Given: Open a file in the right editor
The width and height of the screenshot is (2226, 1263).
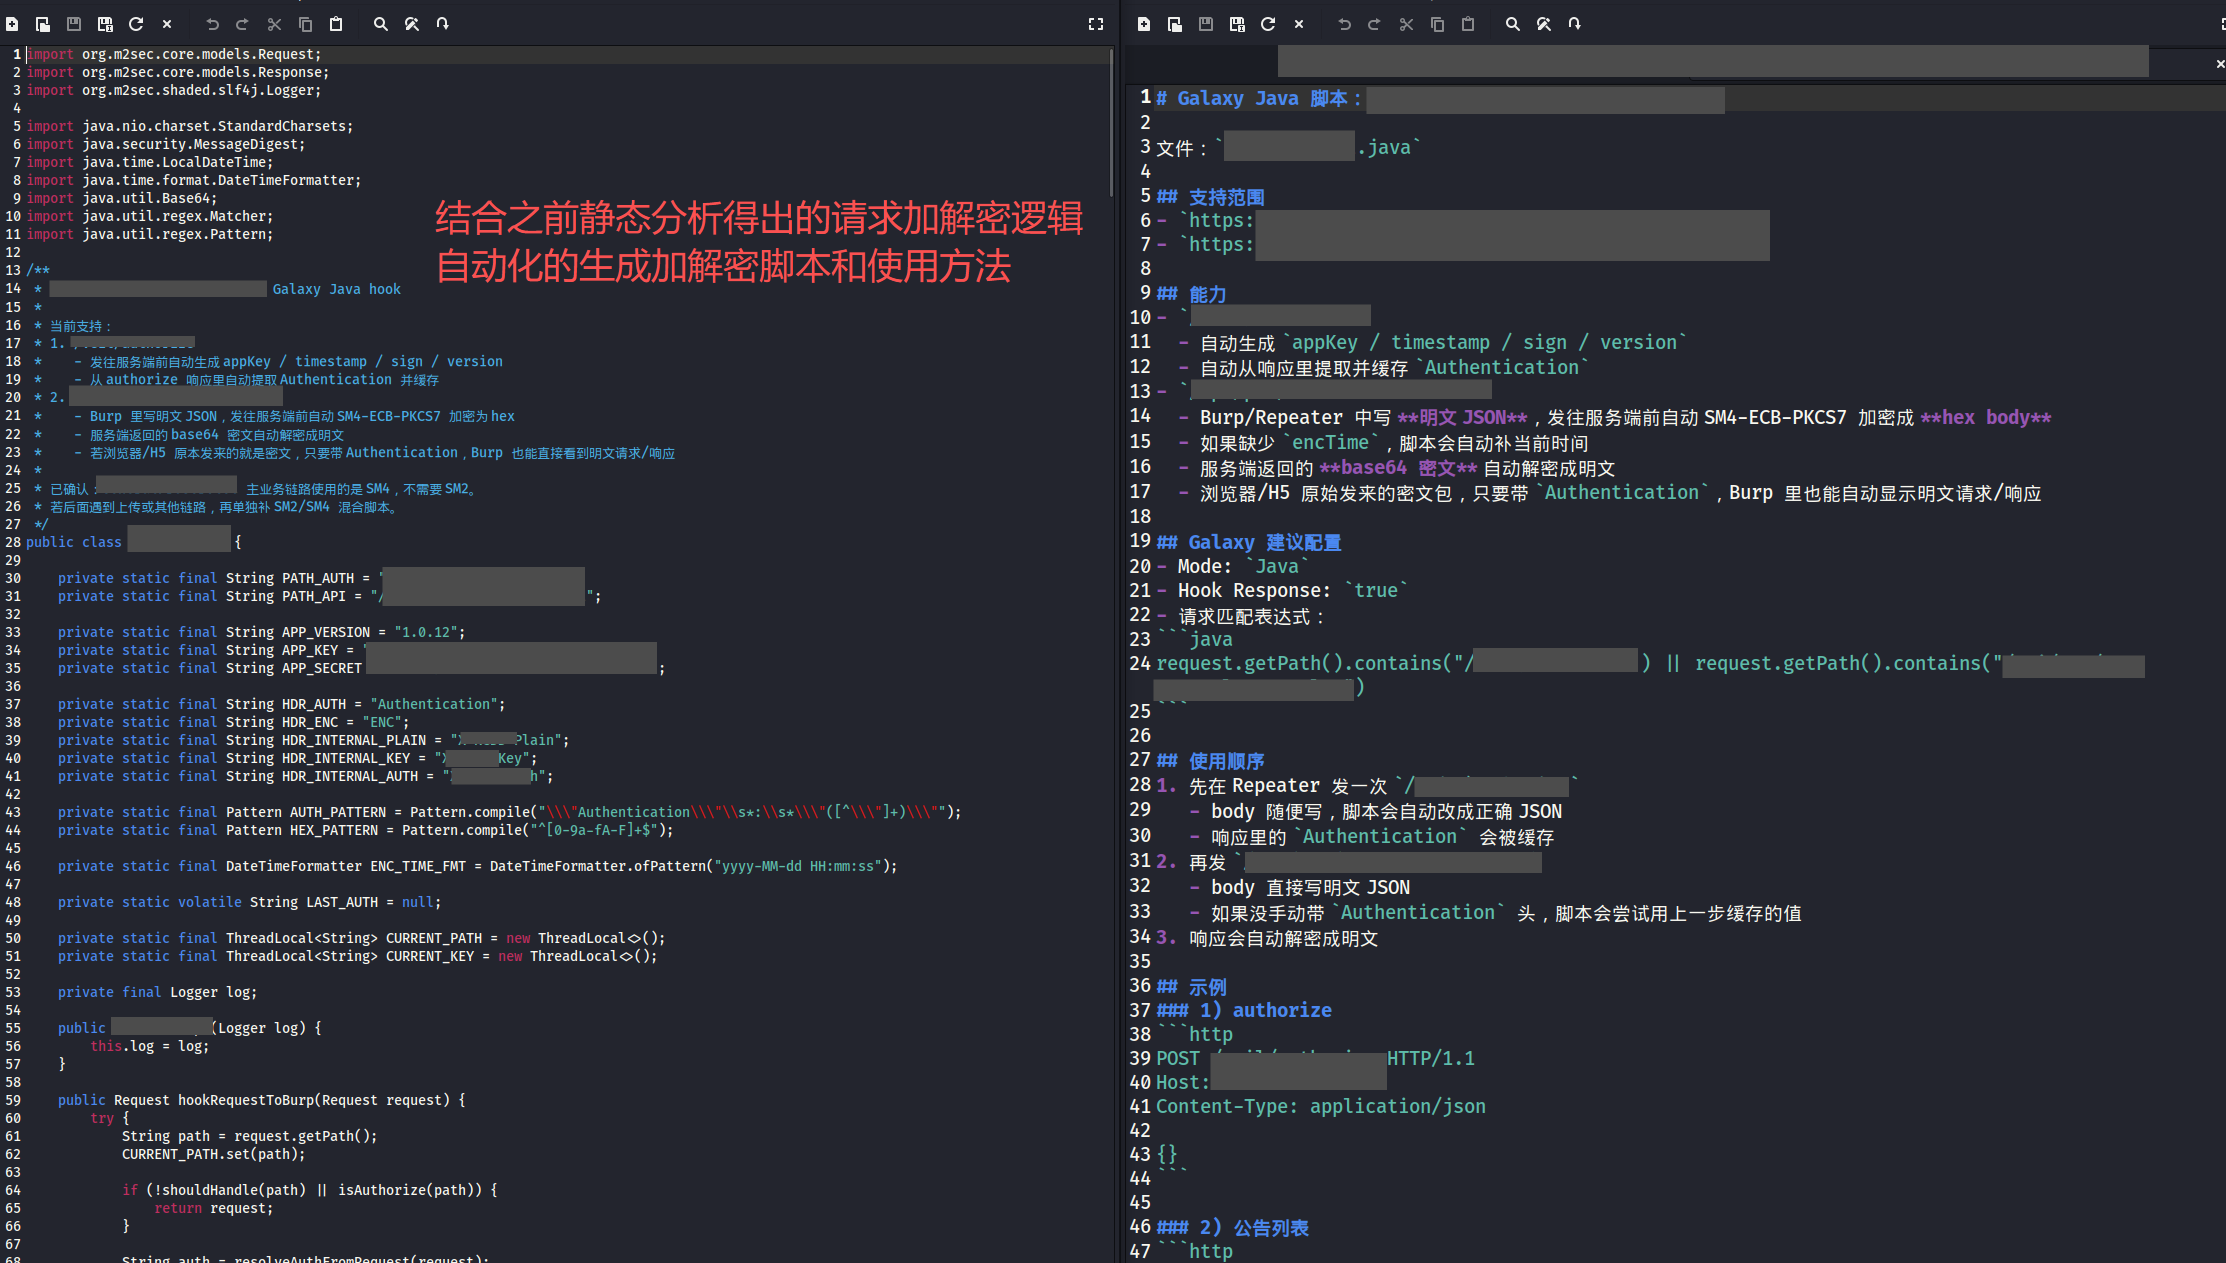Looking at the screenshot, I should [1175, 24].
